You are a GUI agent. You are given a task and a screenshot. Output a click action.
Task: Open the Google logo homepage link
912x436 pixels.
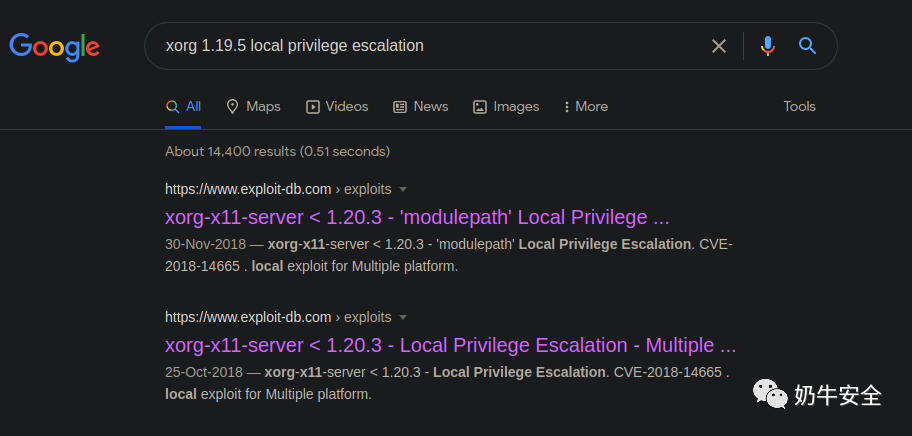55,47
